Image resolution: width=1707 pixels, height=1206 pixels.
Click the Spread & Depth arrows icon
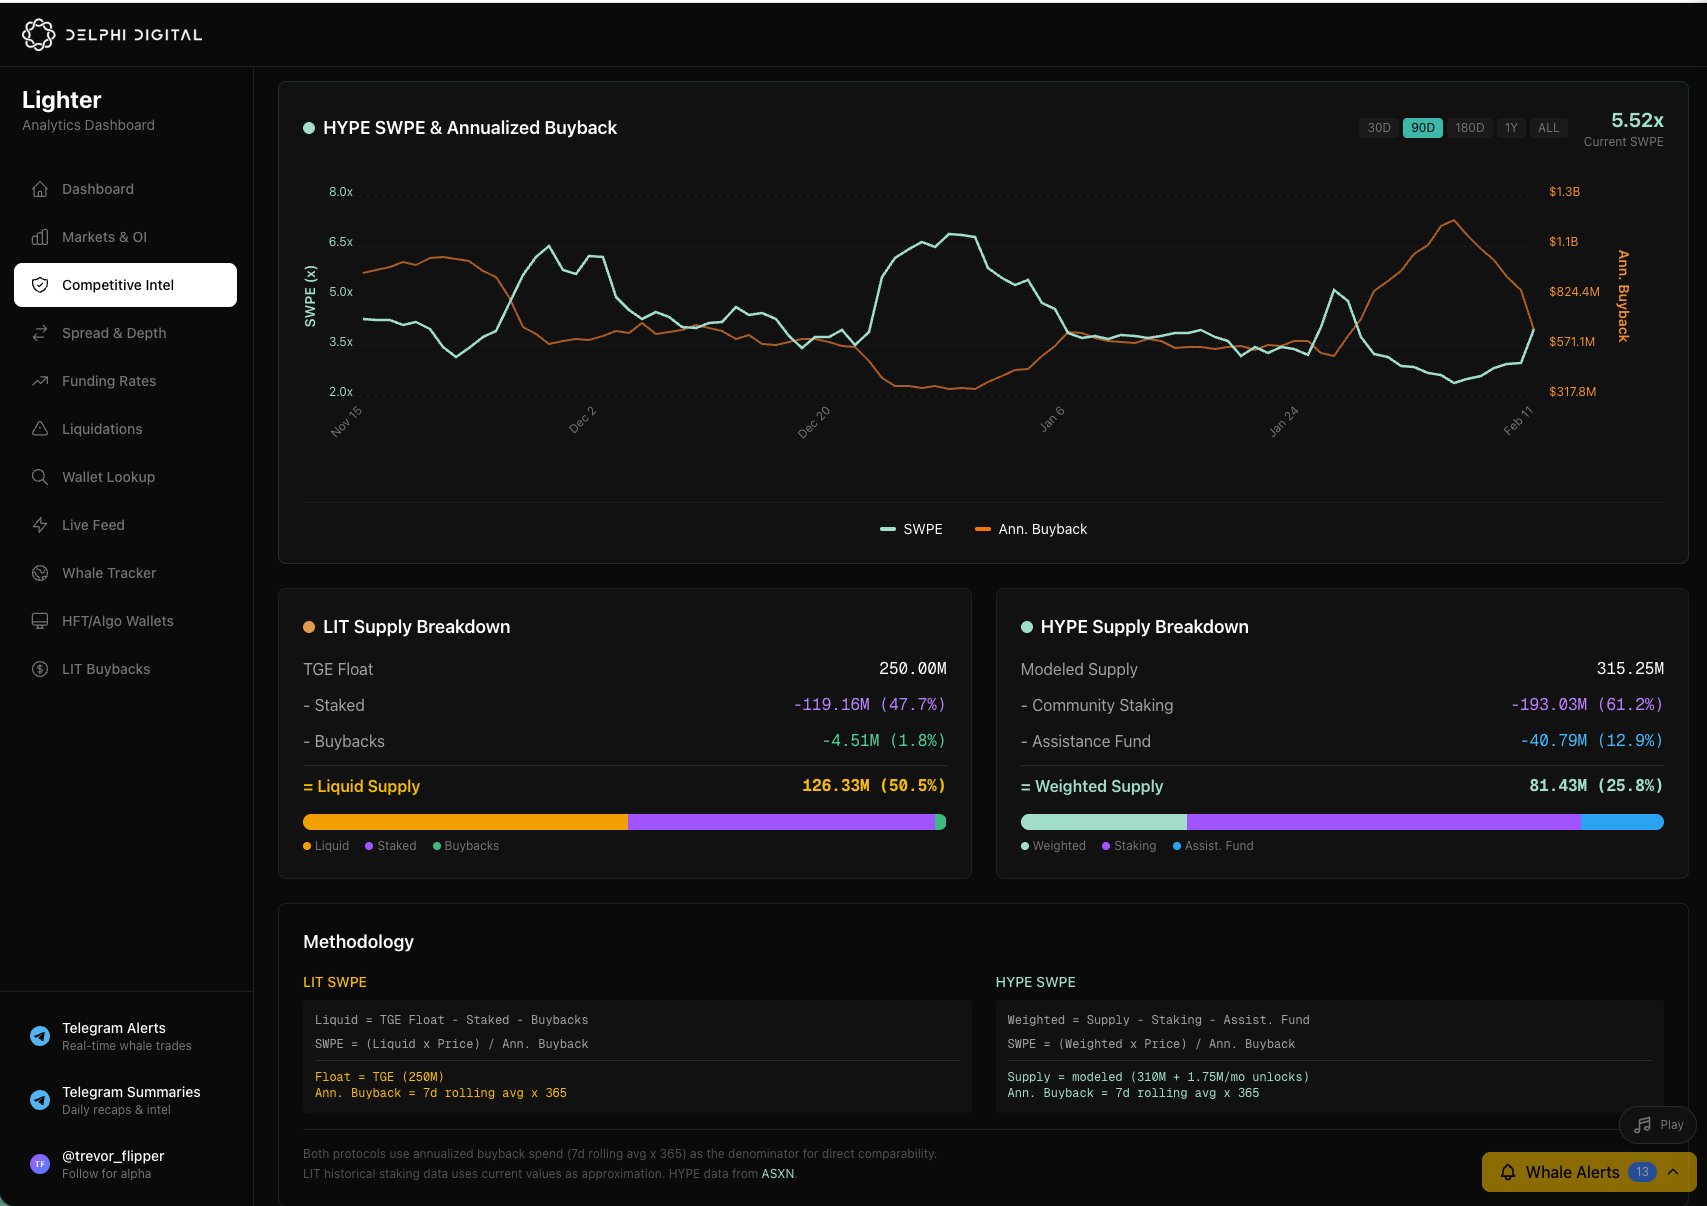click(40, 333)
